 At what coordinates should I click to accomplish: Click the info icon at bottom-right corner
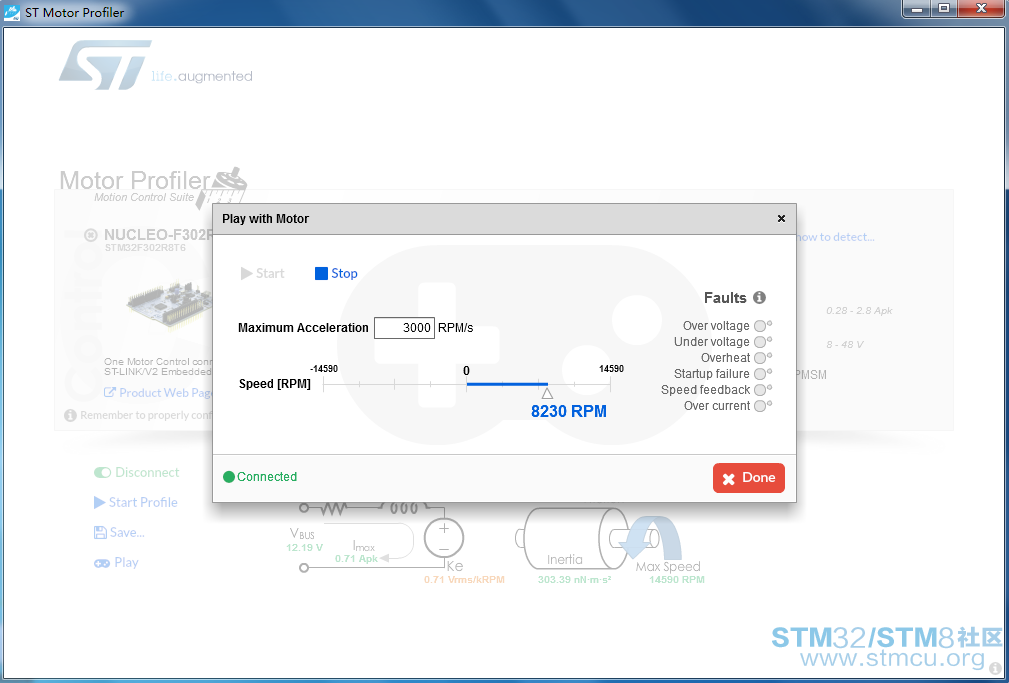pyautogui.click(x=995, y=669)
